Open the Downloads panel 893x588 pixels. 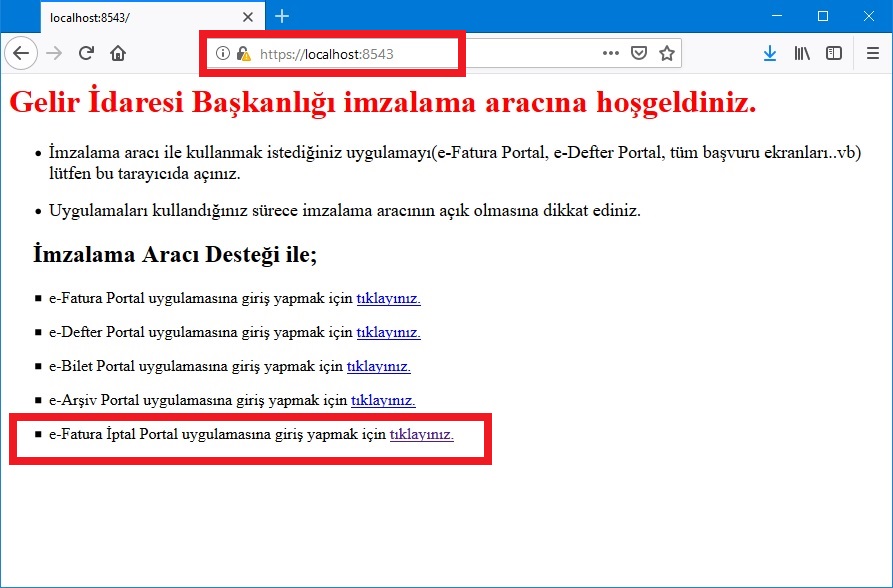(769, 54)
